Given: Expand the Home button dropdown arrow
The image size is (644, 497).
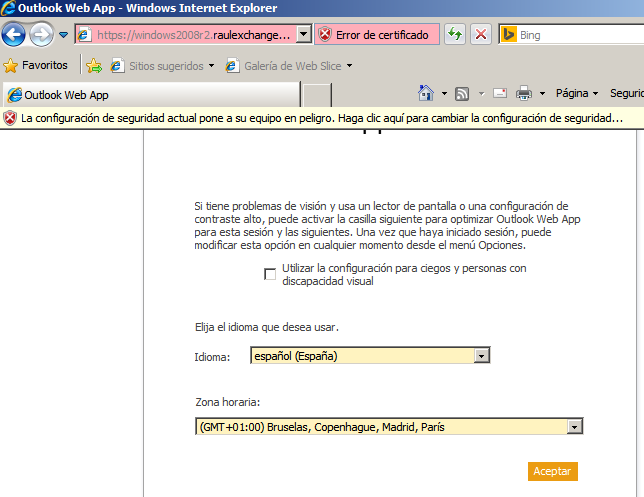Looking at the screenshot, I should (444, 94).
